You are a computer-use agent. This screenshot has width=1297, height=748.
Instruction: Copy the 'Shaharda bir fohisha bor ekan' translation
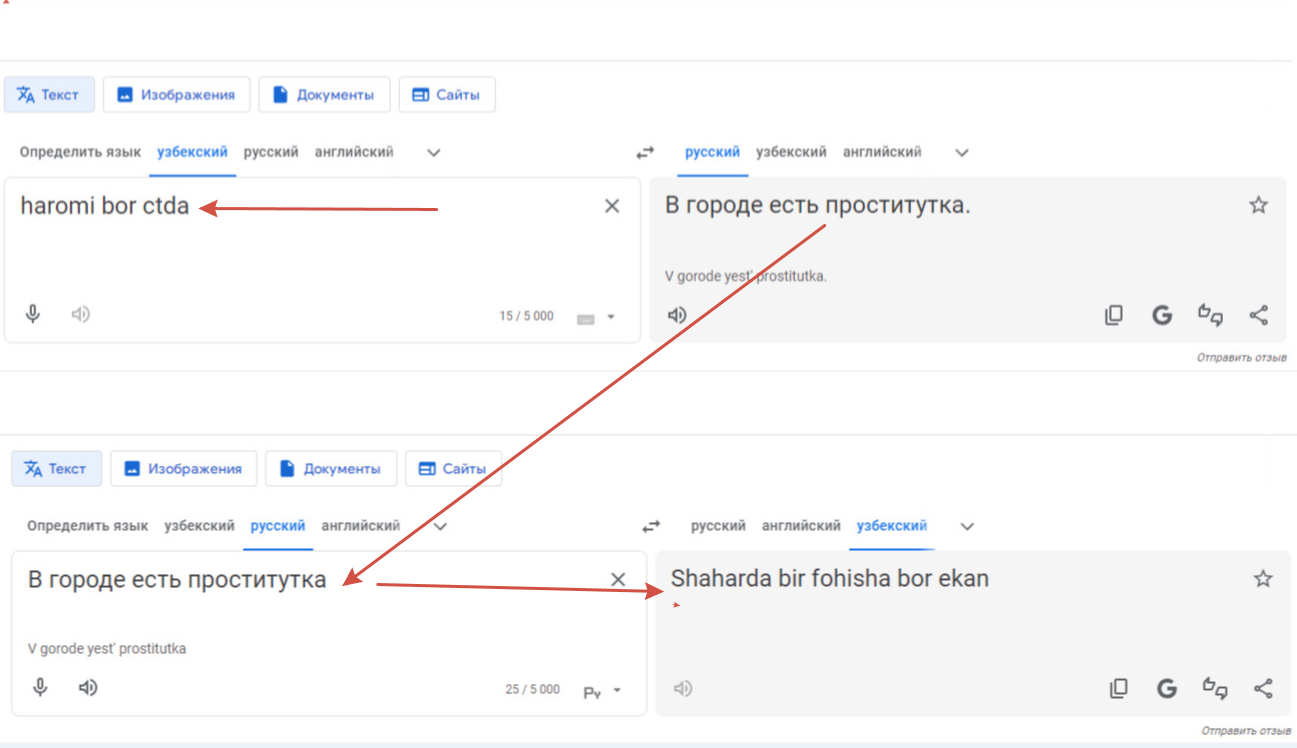(x=1119, y=688)
